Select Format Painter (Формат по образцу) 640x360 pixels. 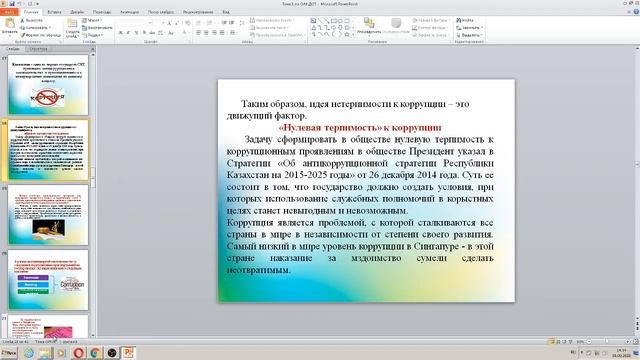(x=40, y=35)
